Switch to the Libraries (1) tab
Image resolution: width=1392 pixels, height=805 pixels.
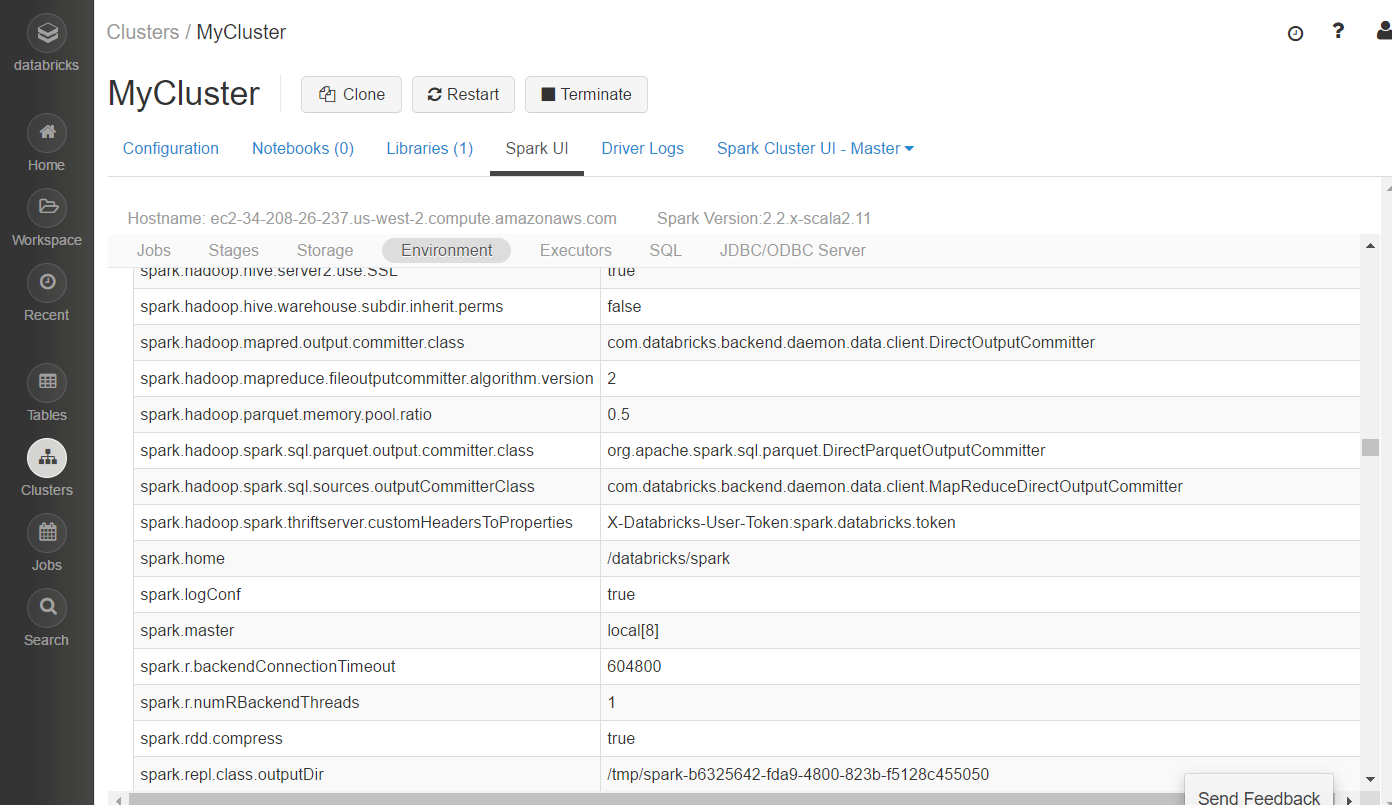(x=430, y=148)
